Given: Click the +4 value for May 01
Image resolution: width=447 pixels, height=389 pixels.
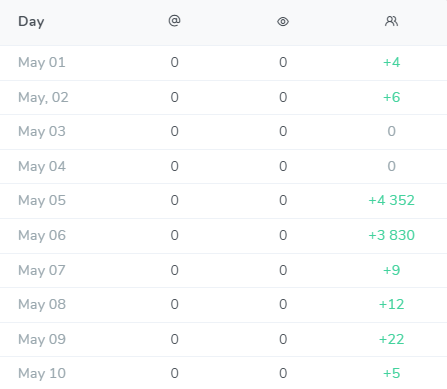Looking at the screenshot, I should 391,62.
